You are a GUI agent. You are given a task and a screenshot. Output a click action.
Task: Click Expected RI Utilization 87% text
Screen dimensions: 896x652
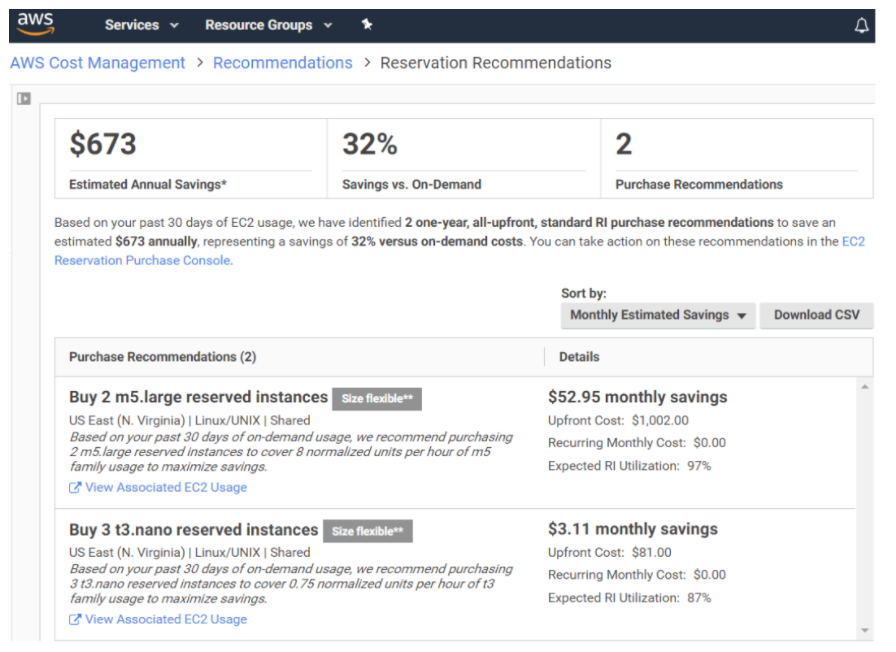[x=630, y=598]
